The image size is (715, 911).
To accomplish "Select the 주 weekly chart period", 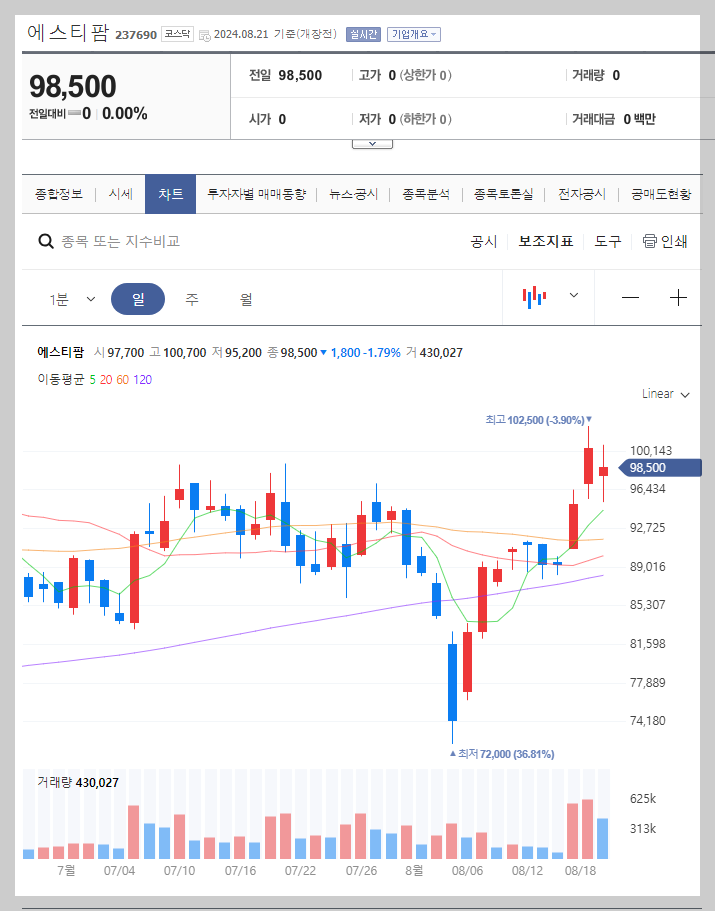I will pos(191,297).
